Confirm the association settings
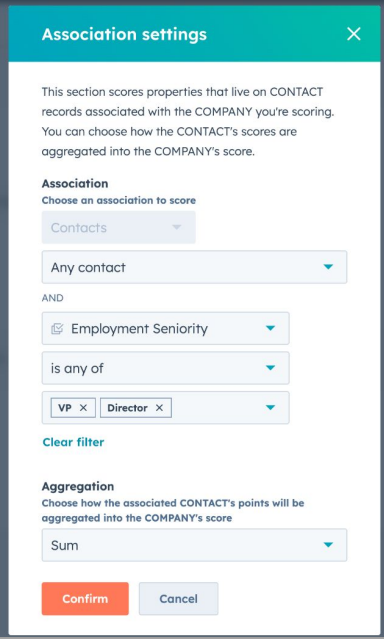Screen dimensions: 384x639 [x=85, y=599]
